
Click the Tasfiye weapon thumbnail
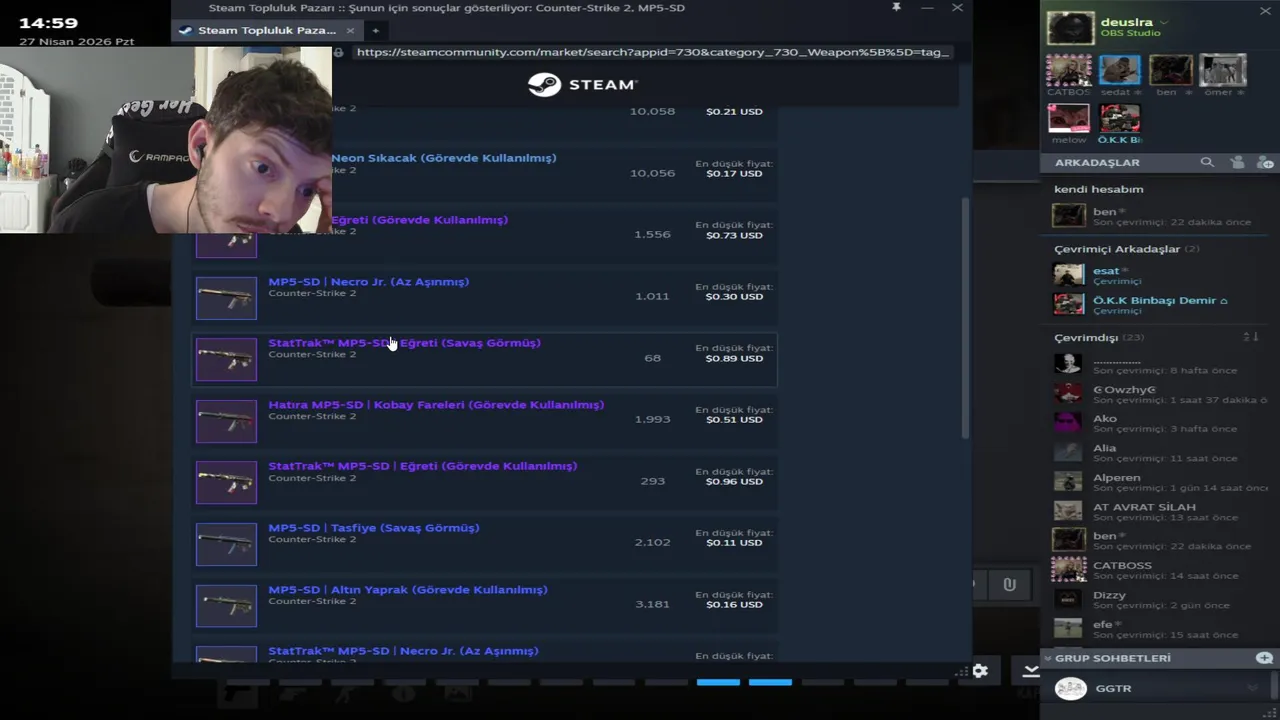(x=226, y=544)
